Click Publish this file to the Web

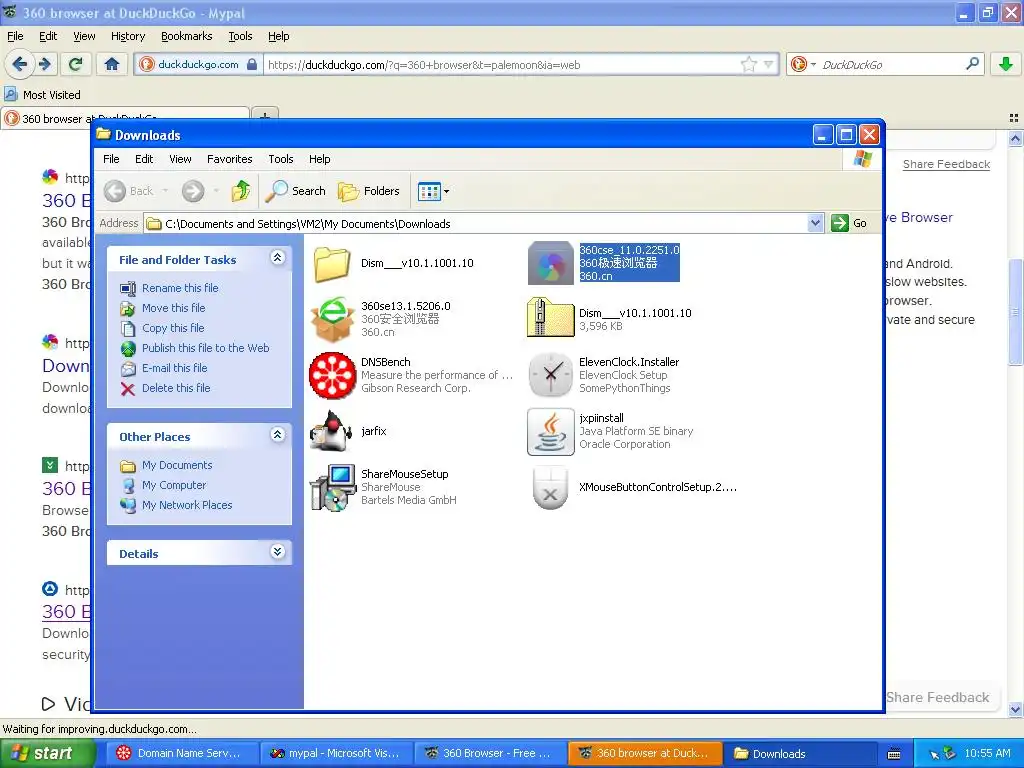[x=205, y=348]
